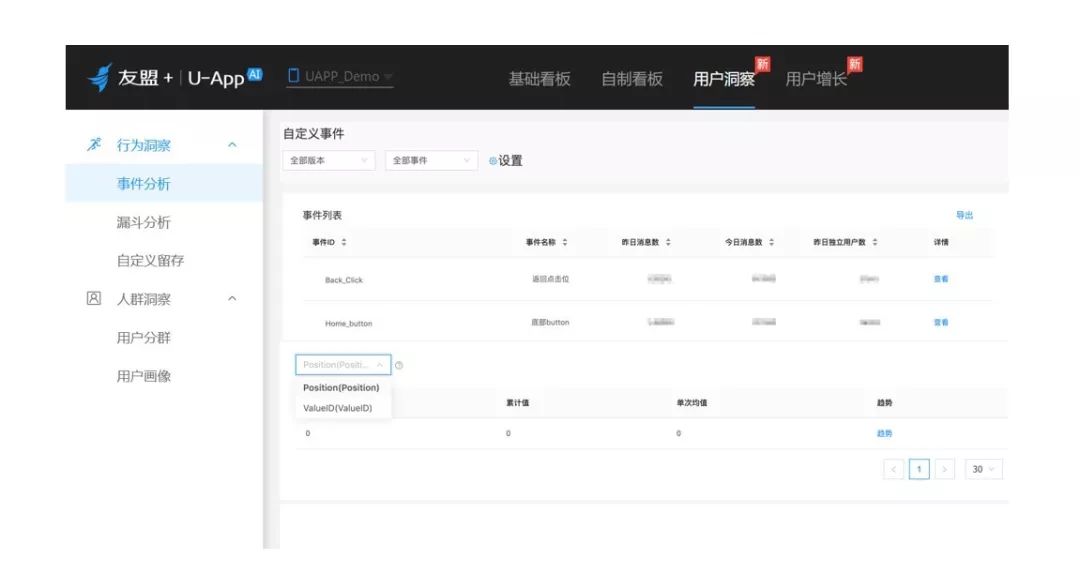Open the 全部事件 event dropdown
The width and height of the screenshot is (1080, 574).
[431, 161]
